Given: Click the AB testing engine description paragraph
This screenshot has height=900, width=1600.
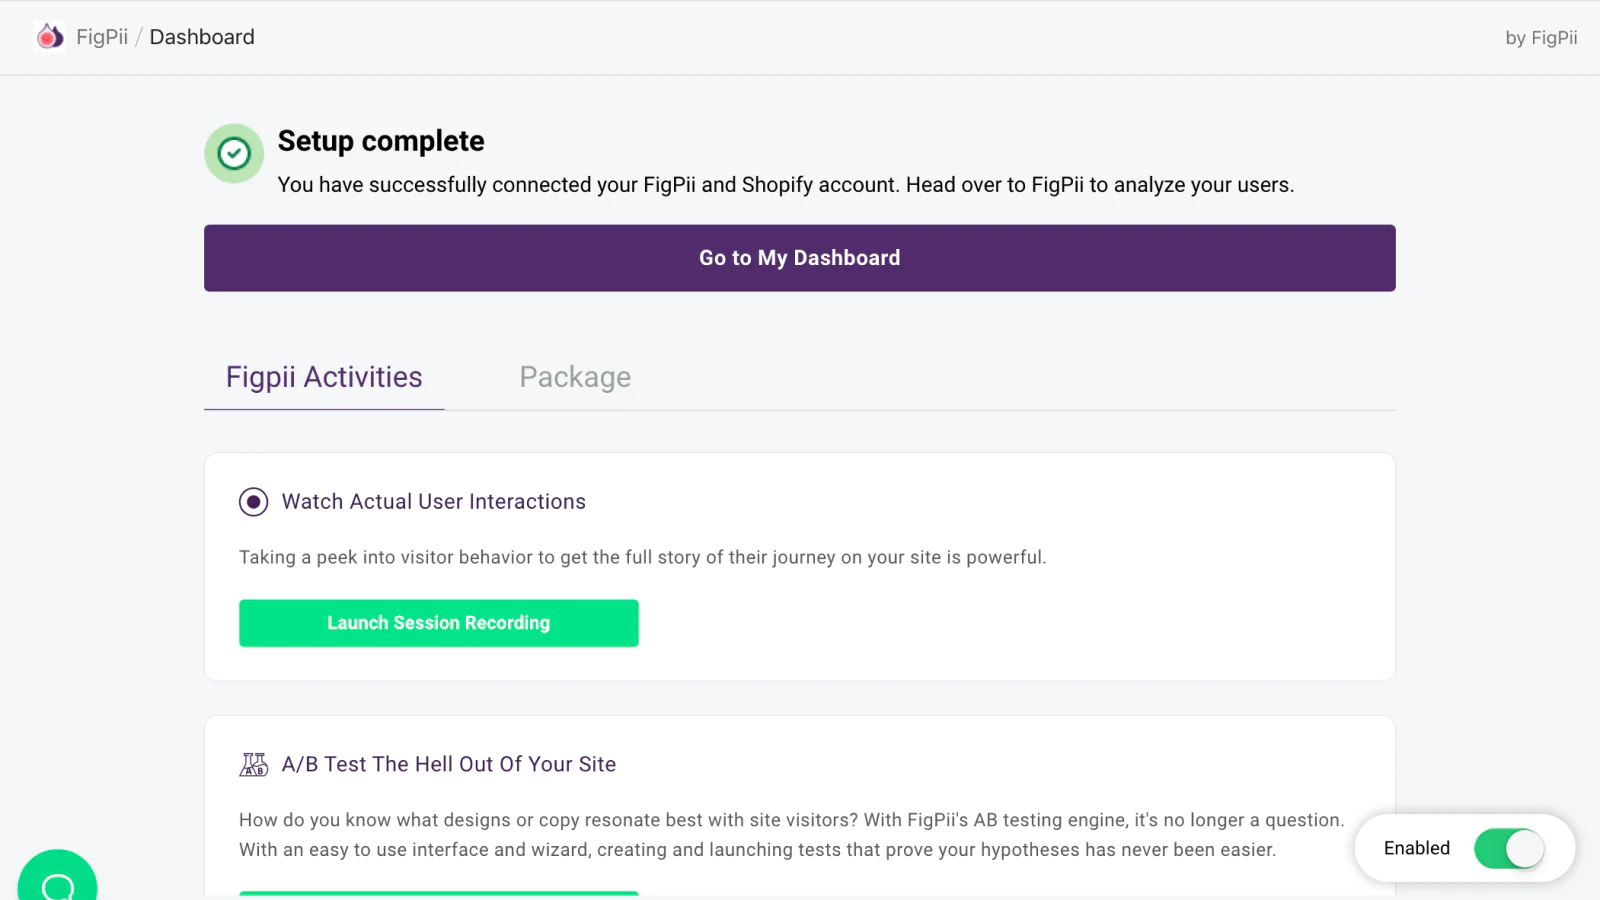Looking at the screenshot, I should tap(792, 835).
